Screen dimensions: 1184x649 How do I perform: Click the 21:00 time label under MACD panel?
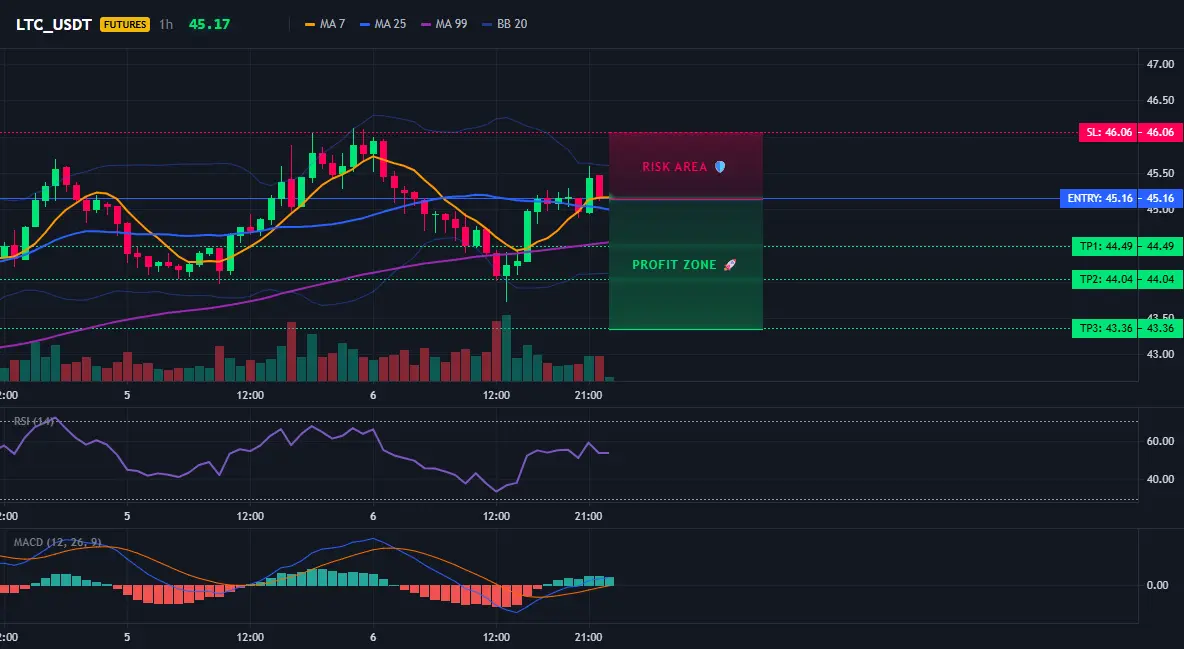coord(588,638)
